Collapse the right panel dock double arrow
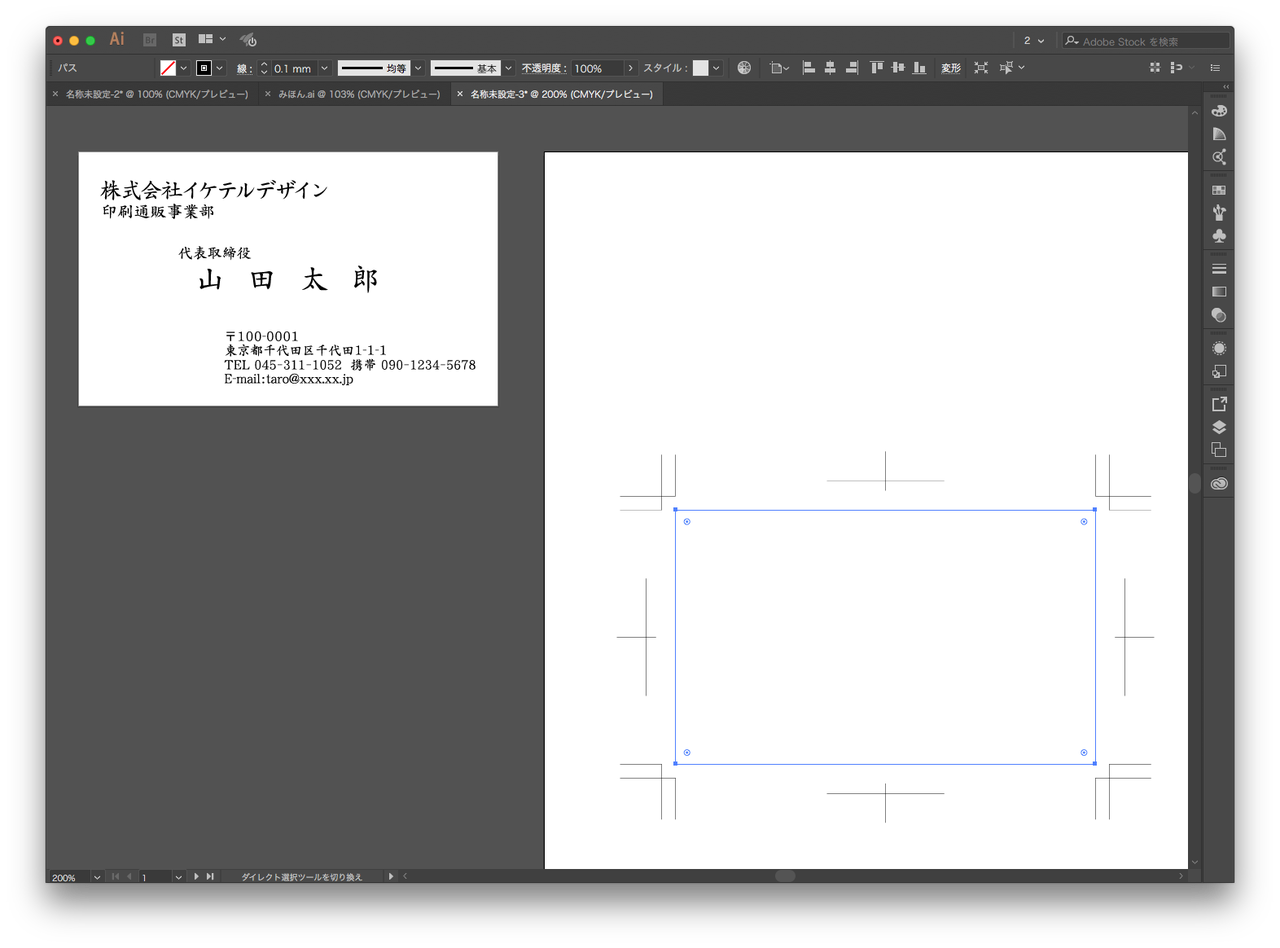The height and width of the screenshot is (948, 1280). [x=1226, y=88]
